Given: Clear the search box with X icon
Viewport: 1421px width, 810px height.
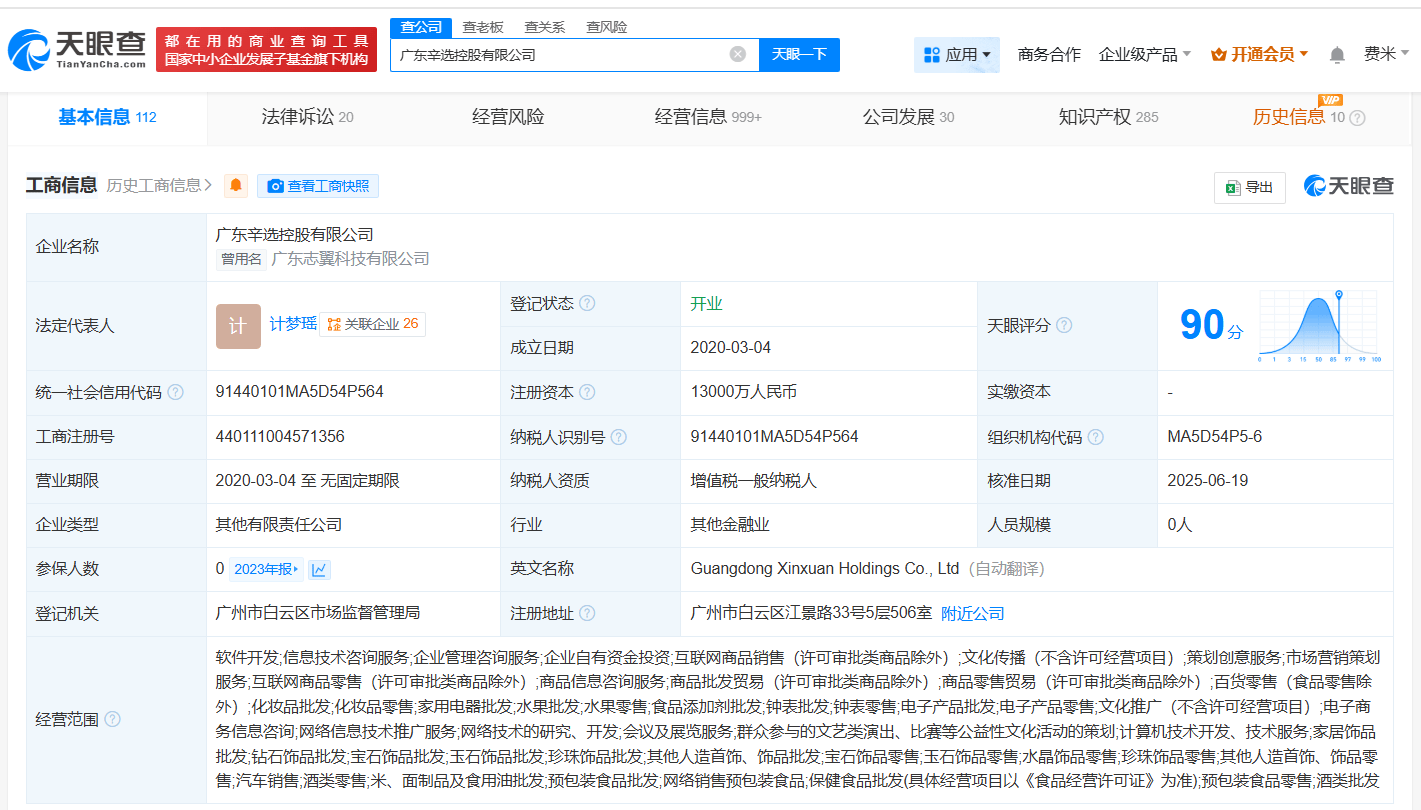Looking at the screenshot, I should pos(737,55).
